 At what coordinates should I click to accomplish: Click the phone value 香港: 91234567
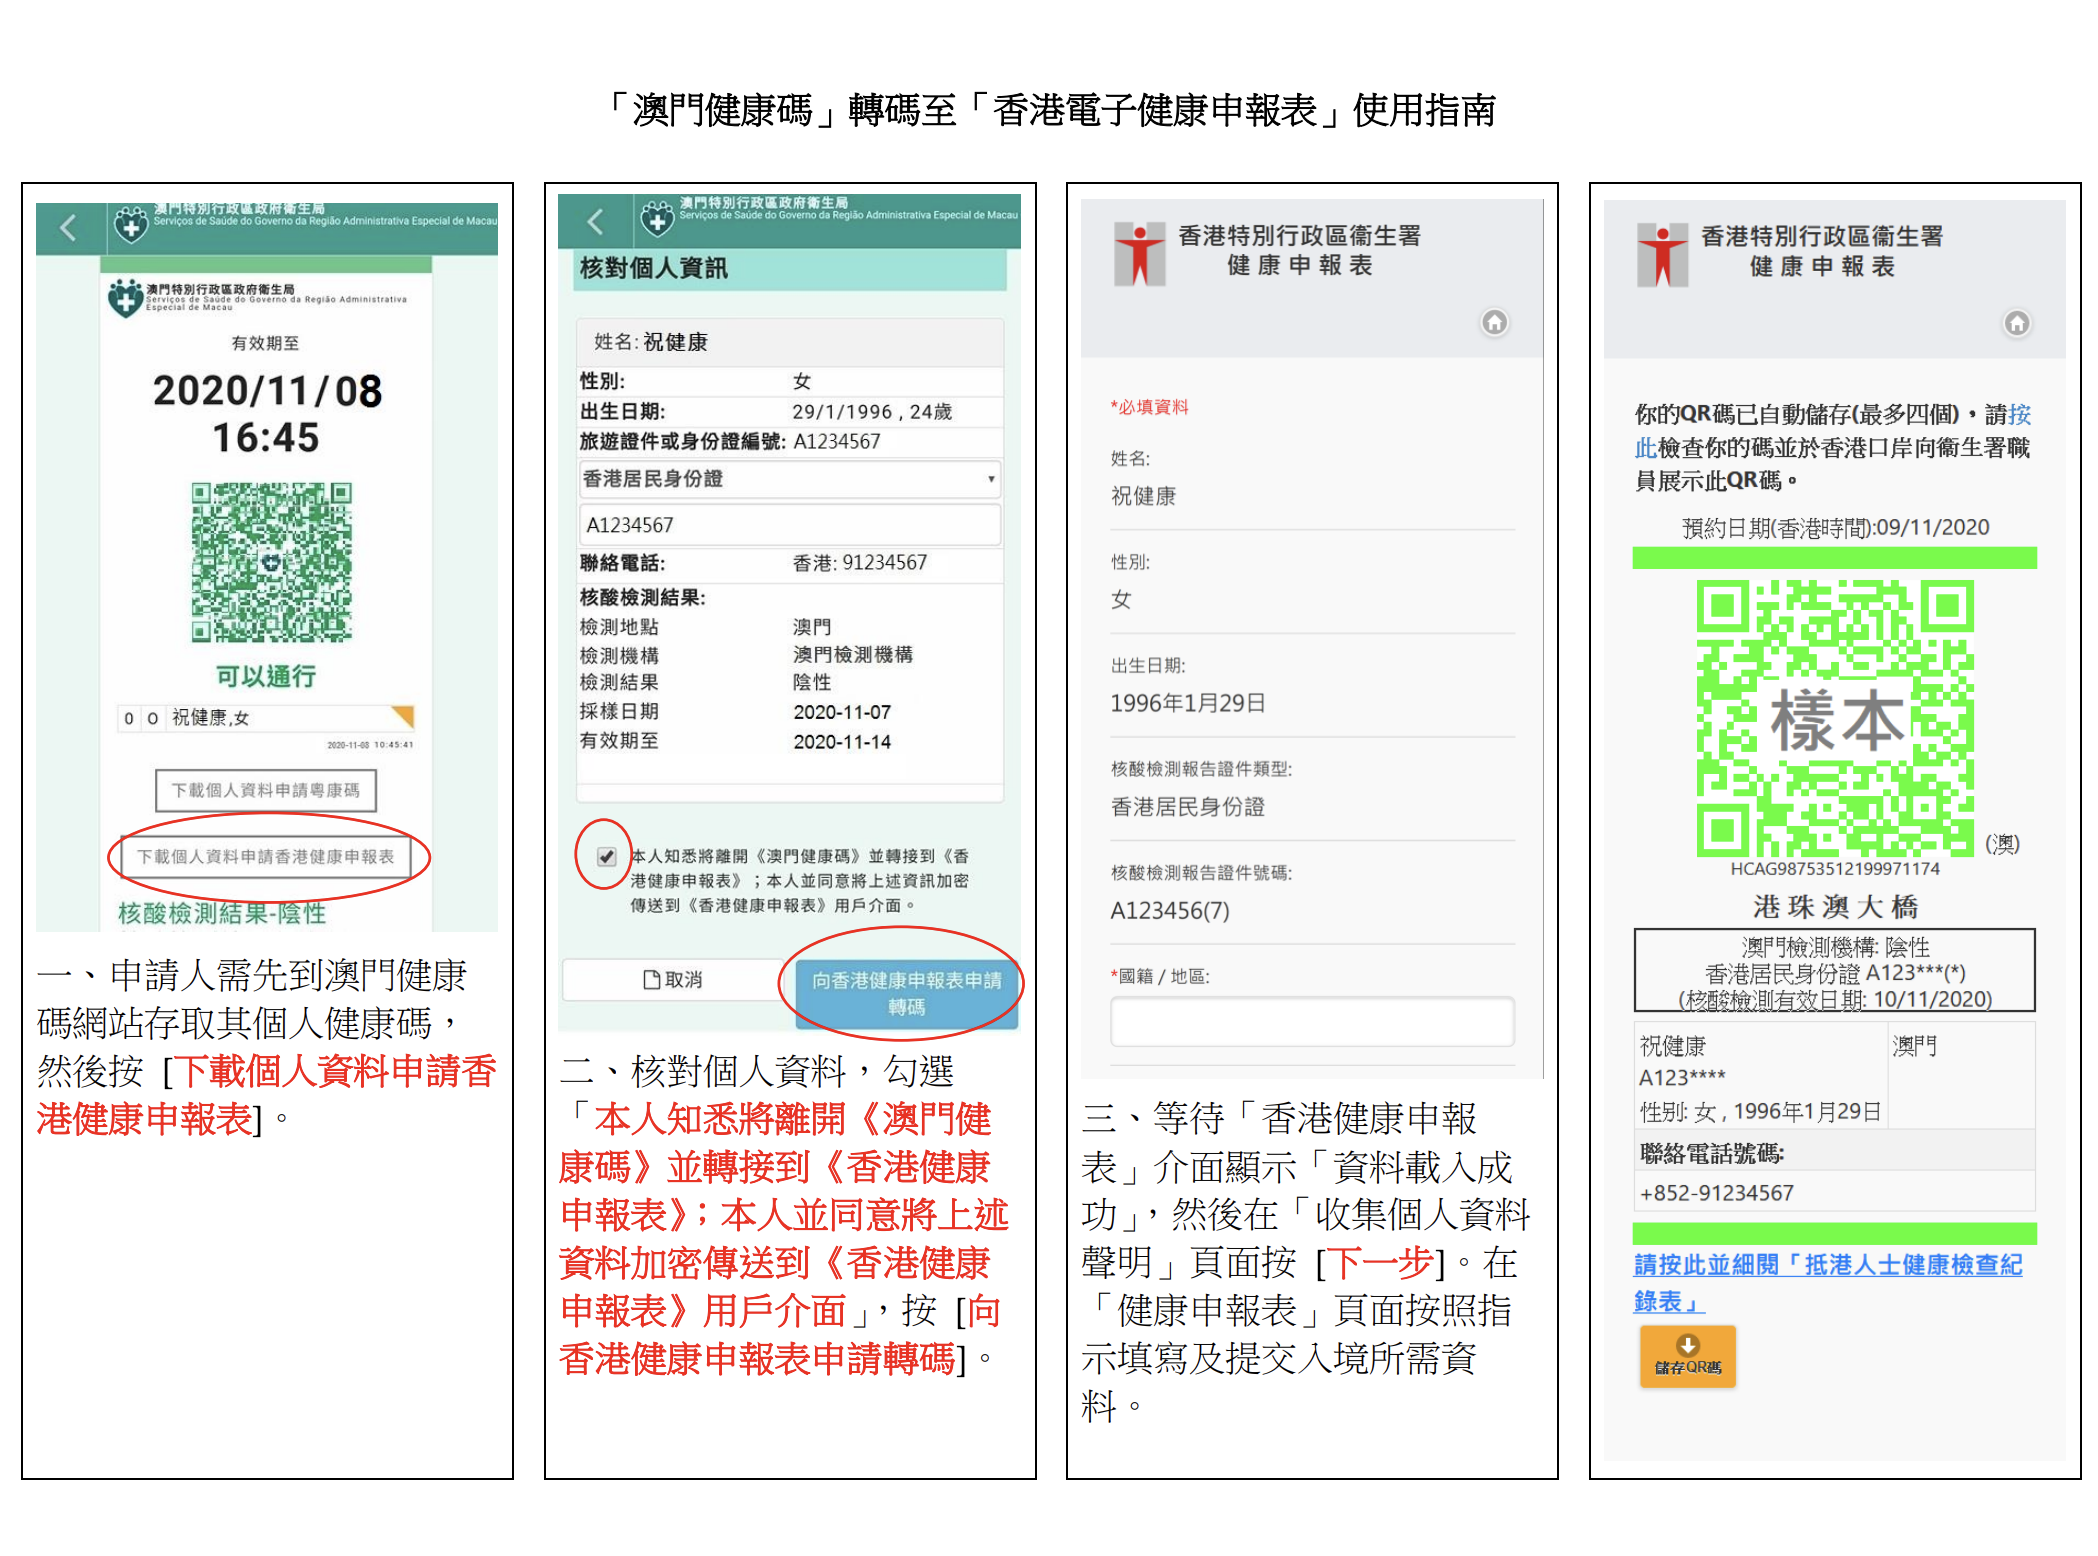coord(860,563)
